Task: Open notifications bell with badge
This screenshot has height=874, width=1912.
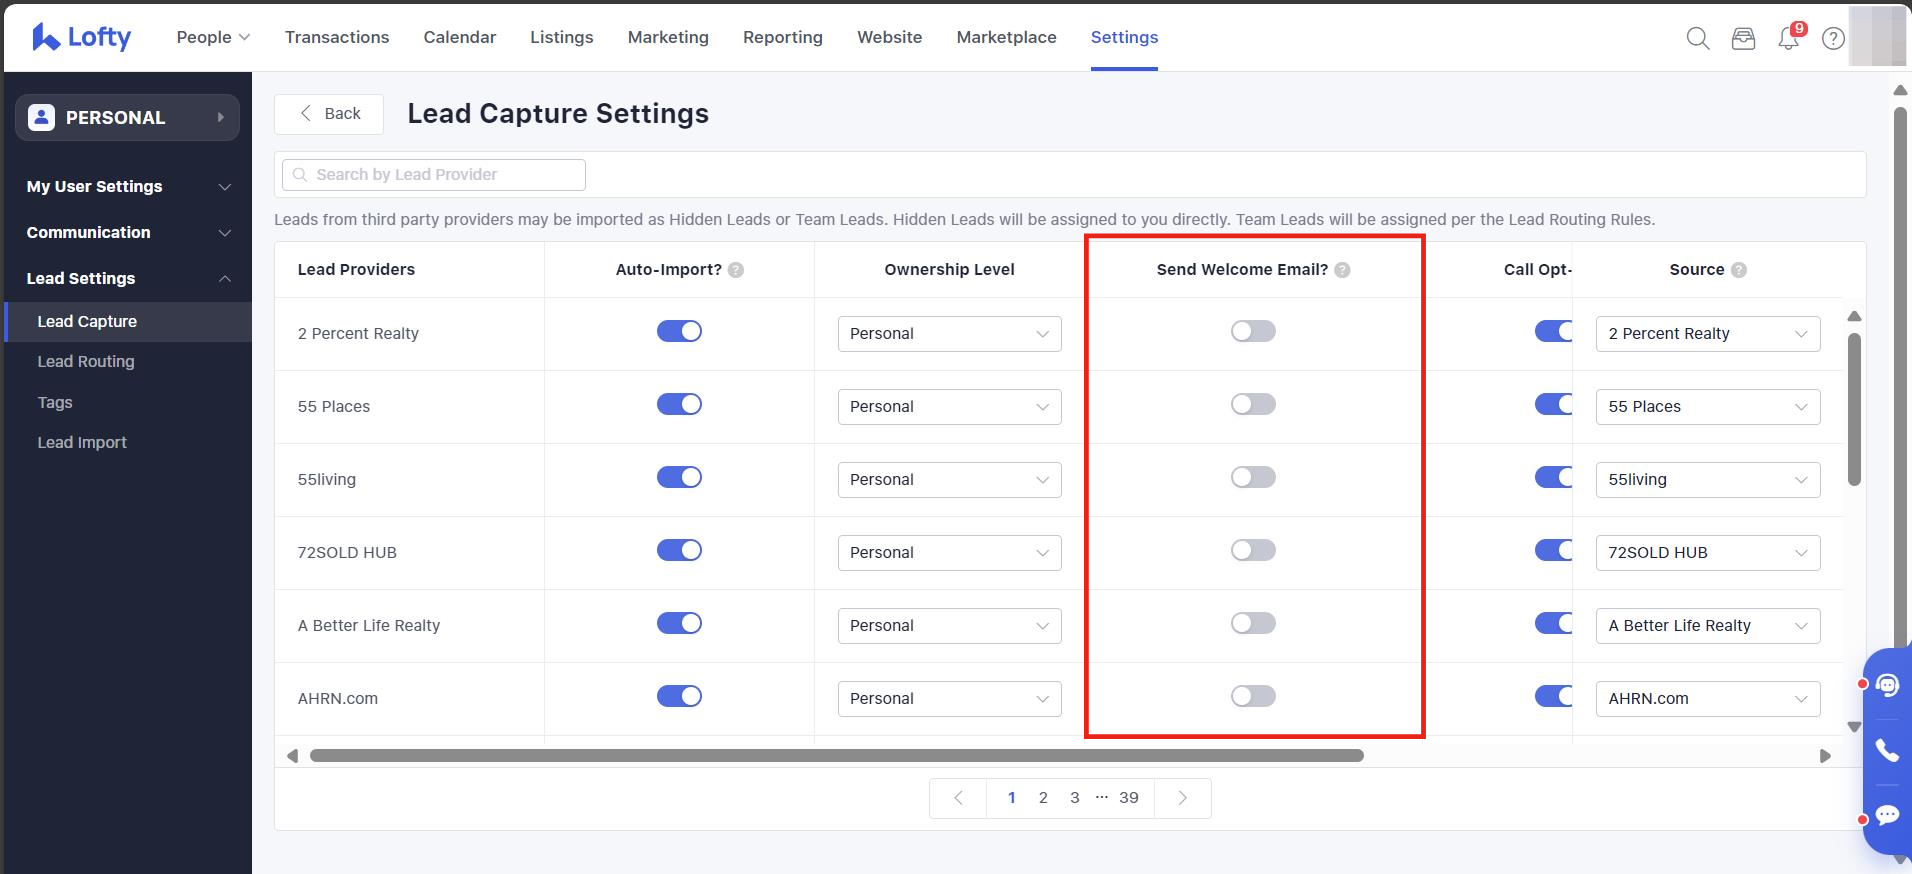Action: coord(1788,38)
